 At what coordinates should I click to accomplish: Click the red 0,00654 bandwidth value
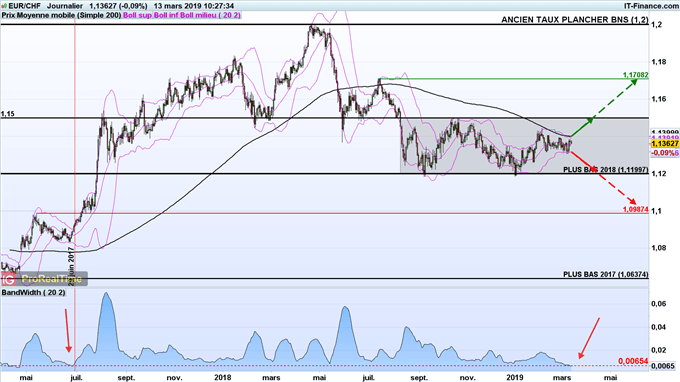[x=634, y=361]
